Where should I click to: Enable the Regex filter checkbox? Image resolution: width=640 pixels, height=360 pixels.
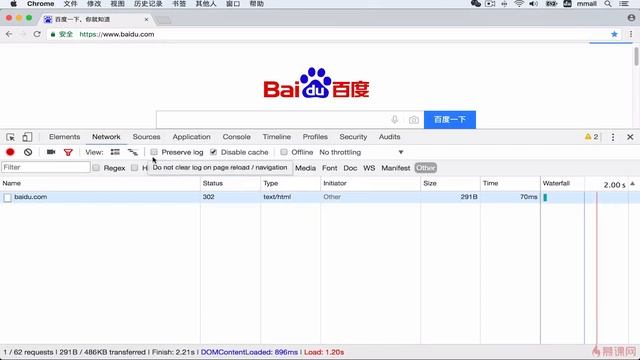click(96, 168)
